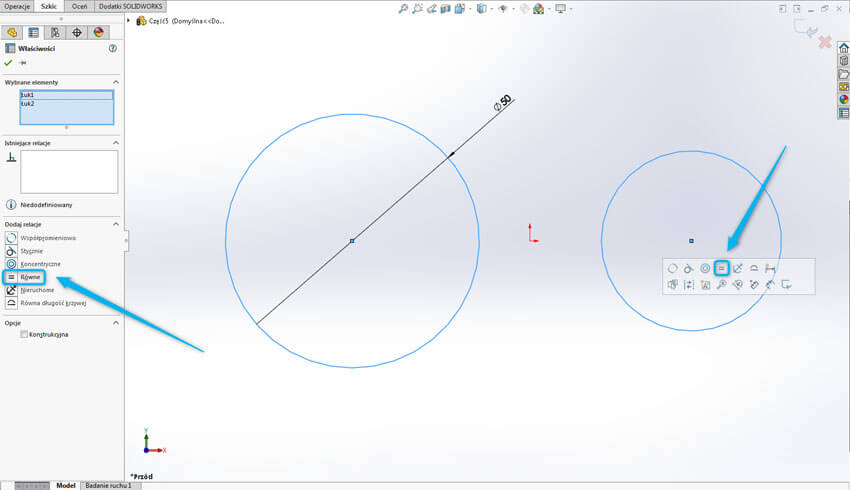
Task: Collapse the Dodaj relacje section
Action: click(115, 224)
